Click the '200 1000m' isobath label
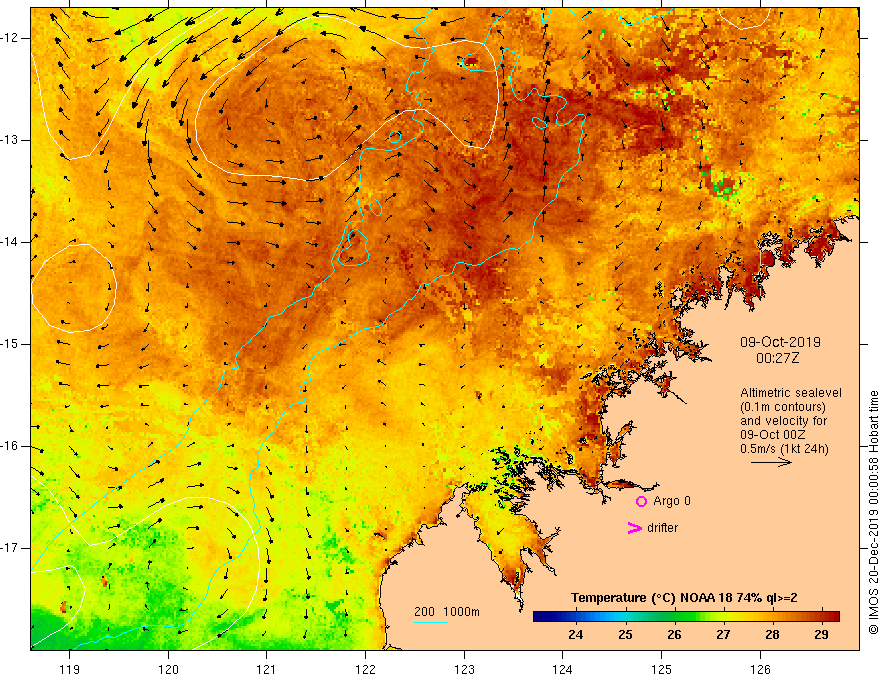The height and width of the screenshot is (680, 880). pos(447,612)
